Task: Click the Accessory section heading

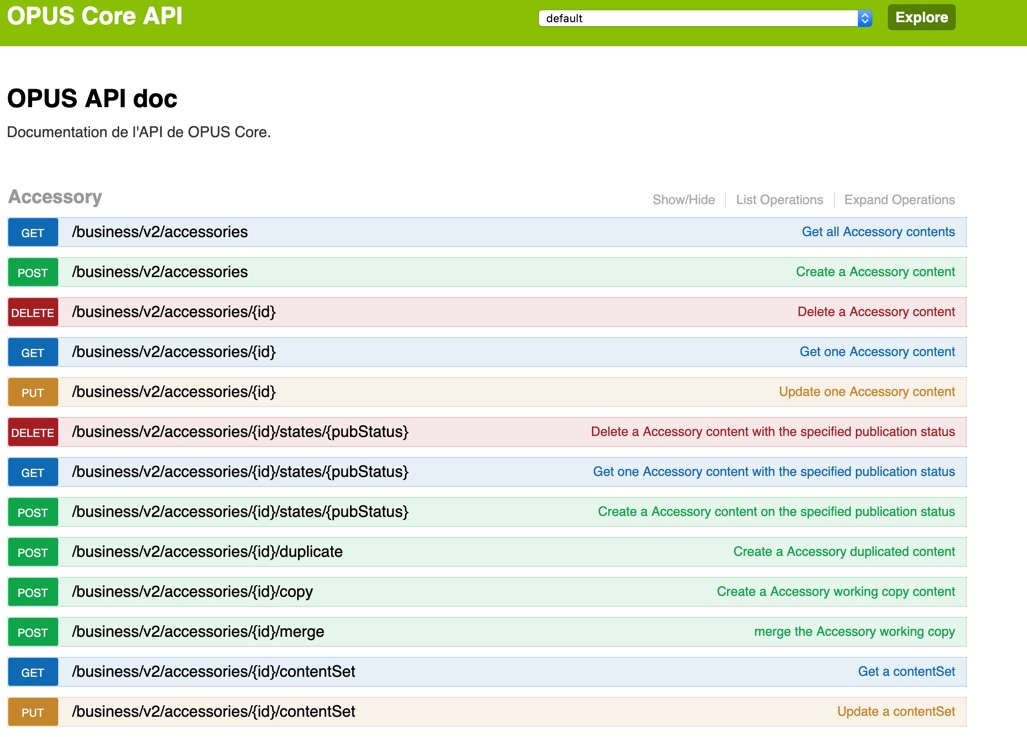Action: (x=55, y=197)
